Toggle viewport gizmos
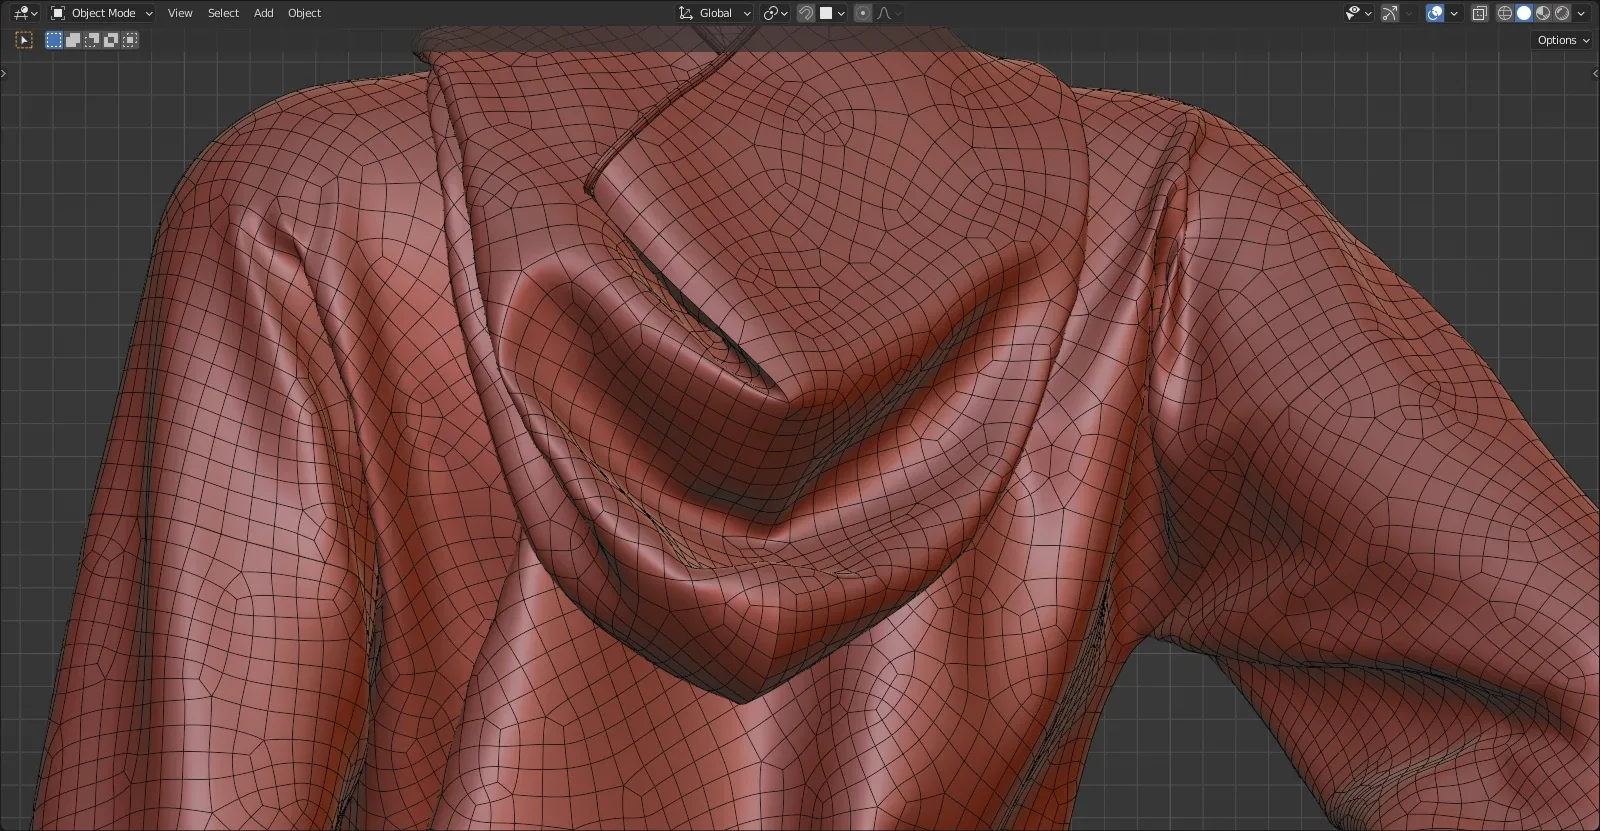Image resolution: width=1600 pixels, height=831 pixels. 1390,13
